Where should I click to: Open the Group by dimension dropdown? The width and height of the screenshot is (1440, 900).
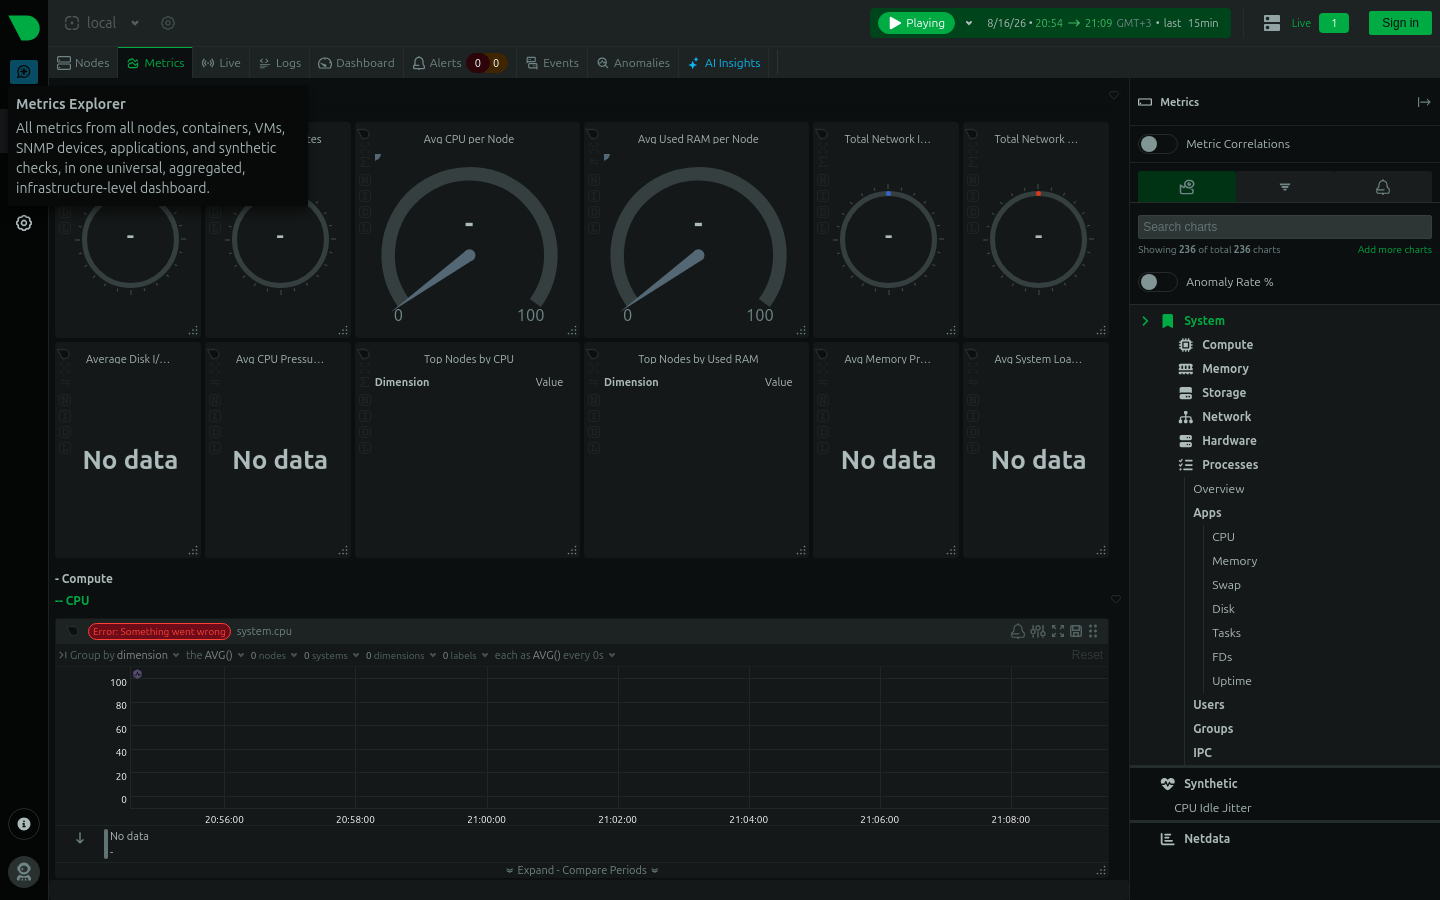[x=125, y=656]
